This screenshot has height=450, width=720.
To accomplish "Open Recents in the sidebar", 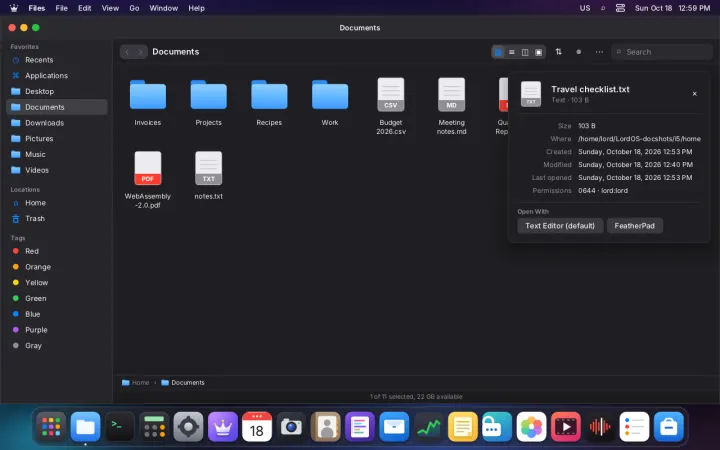I will [x=56, y=60].
